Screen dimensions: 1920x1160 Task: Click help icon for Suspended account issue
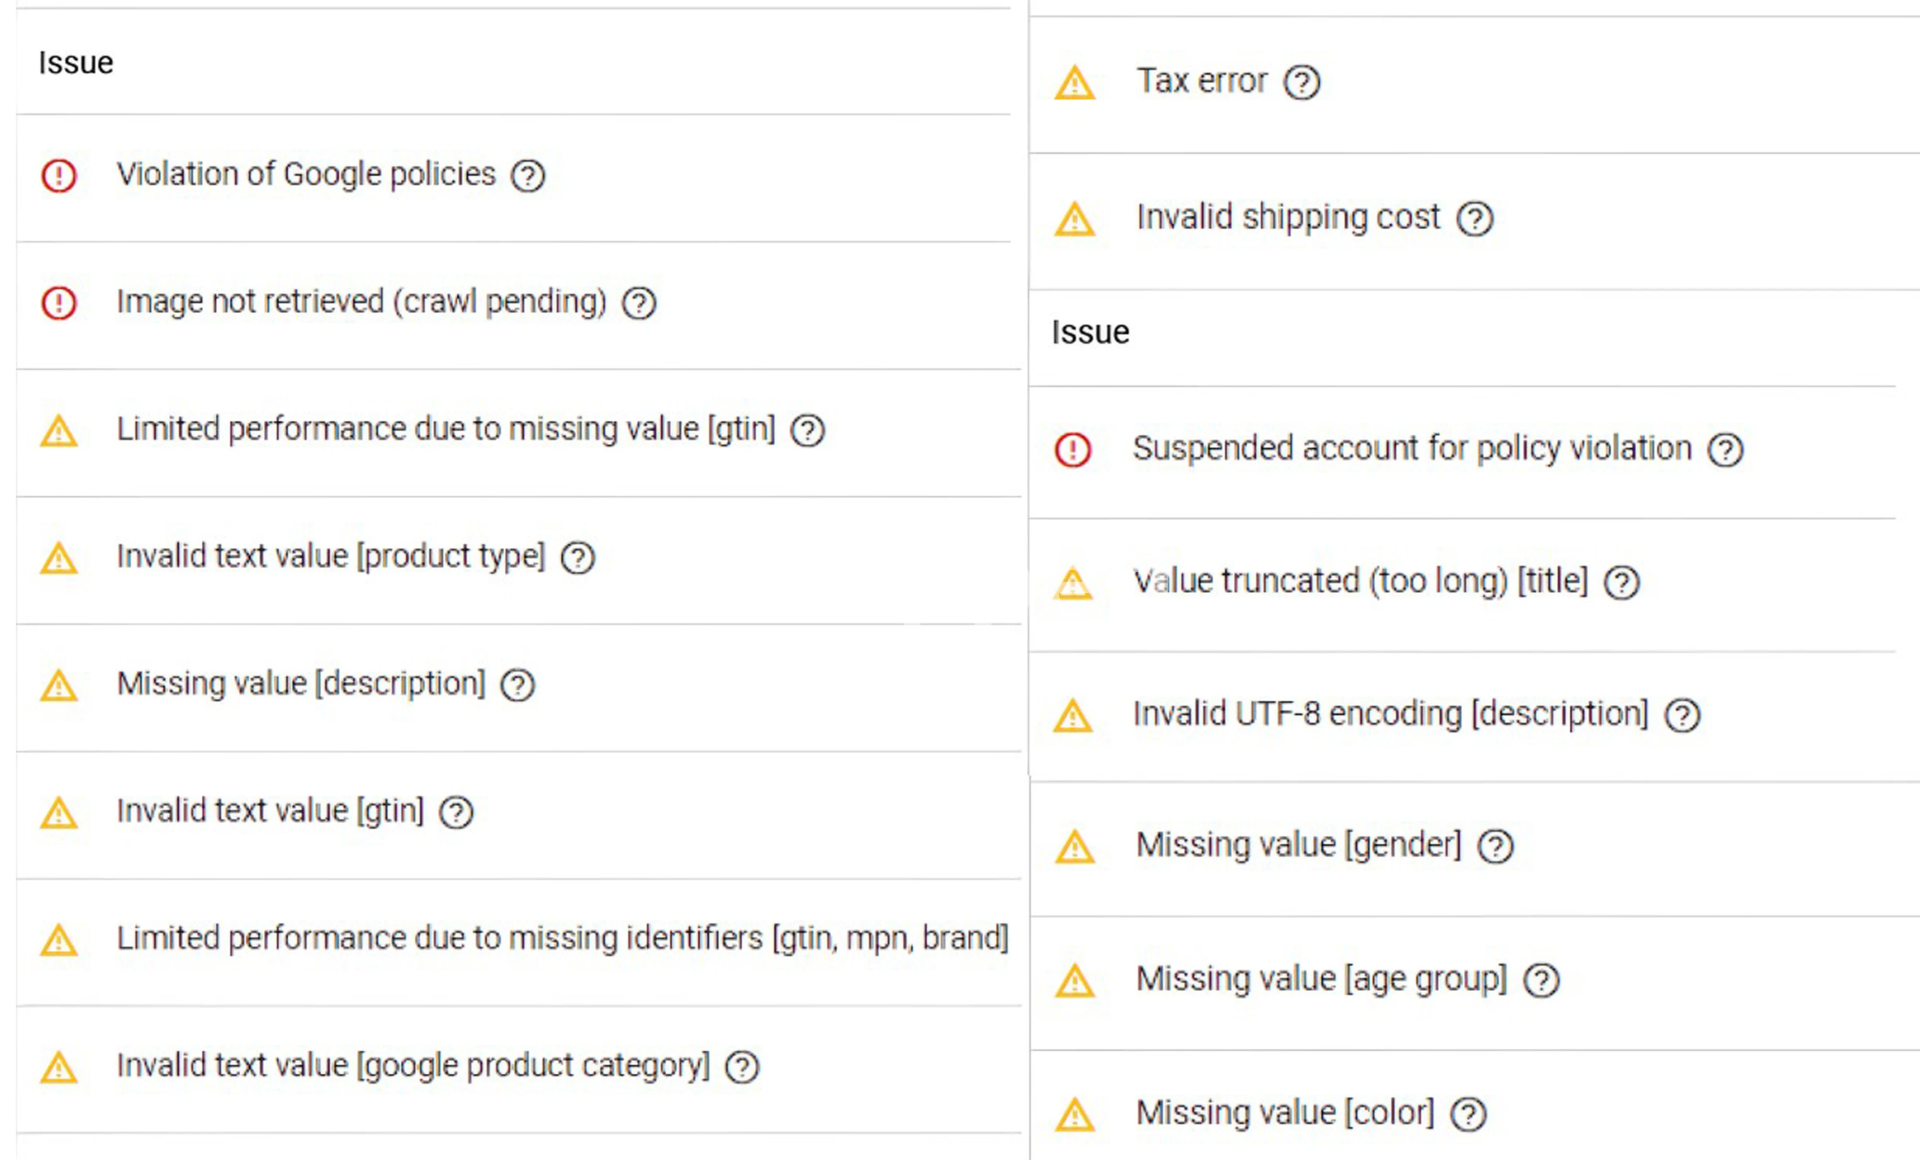(1725, 450)
